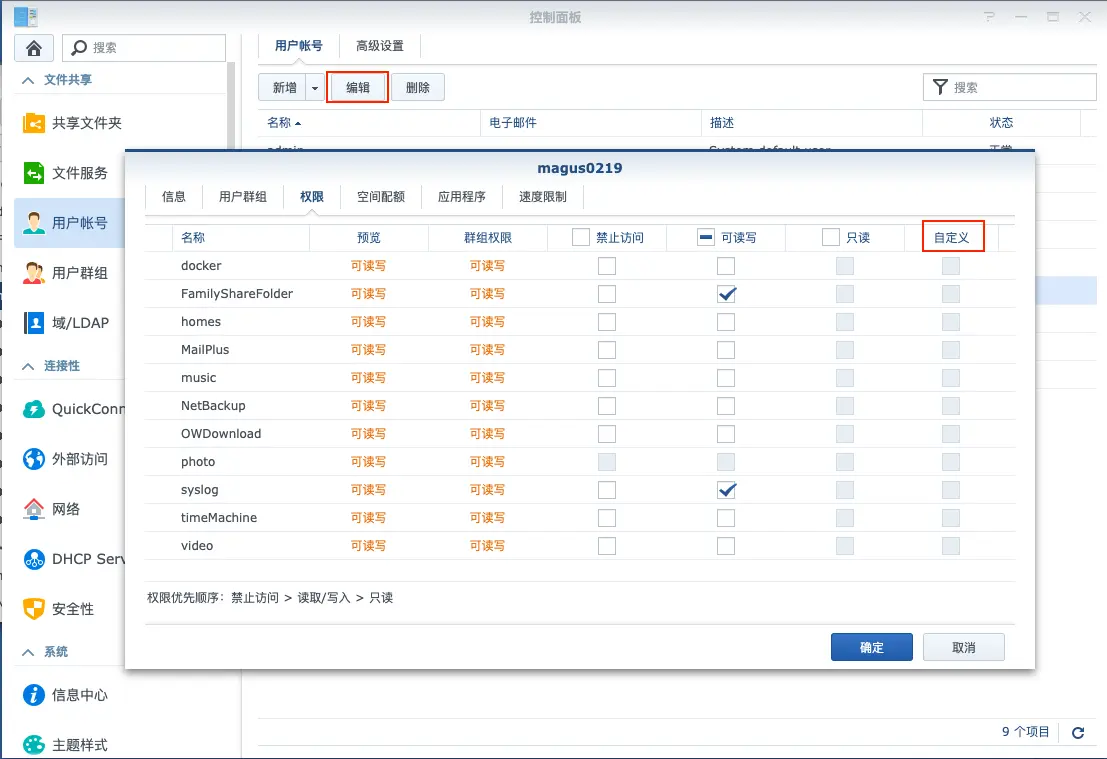This screenshot has width=1107, height=759.
Task: Switch to 空间配额 tab
Action: coord(381,196)
